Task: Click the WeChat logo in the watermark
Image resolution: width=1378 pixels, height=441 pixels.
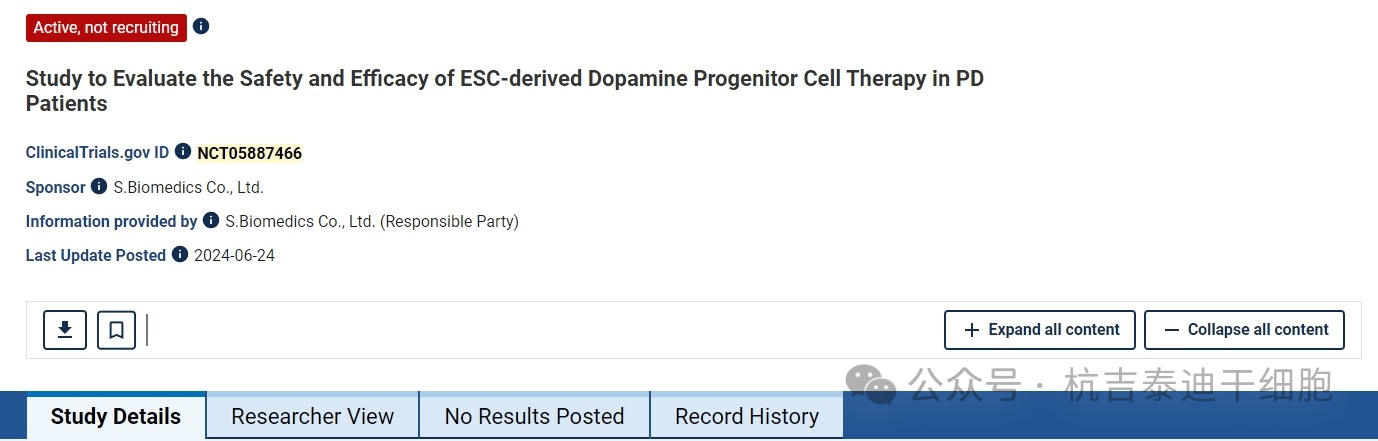Action: click(870, 384)
